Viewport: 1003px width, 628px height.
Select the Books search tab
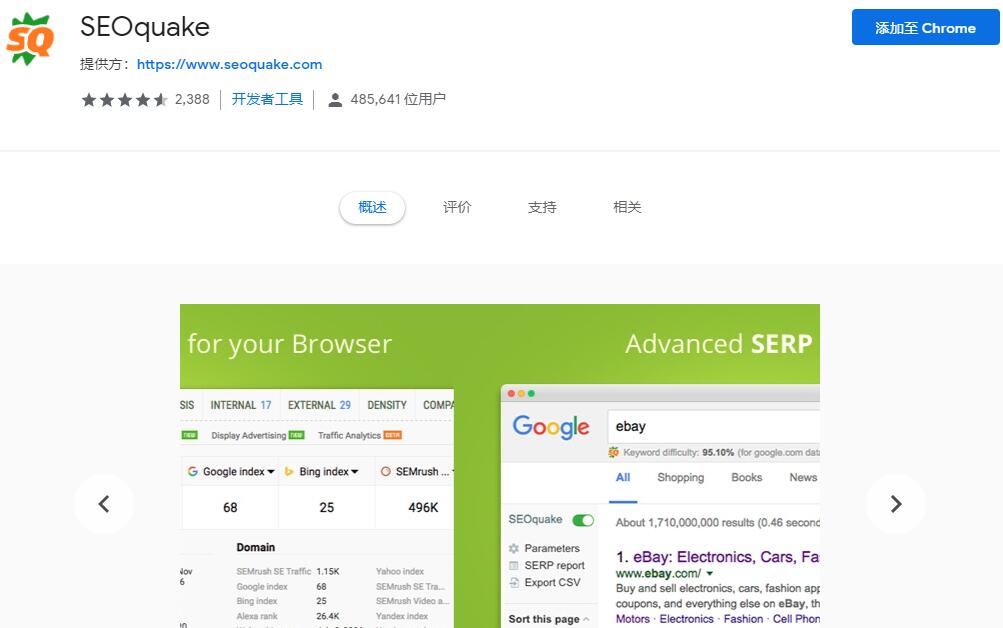(746, 477)
